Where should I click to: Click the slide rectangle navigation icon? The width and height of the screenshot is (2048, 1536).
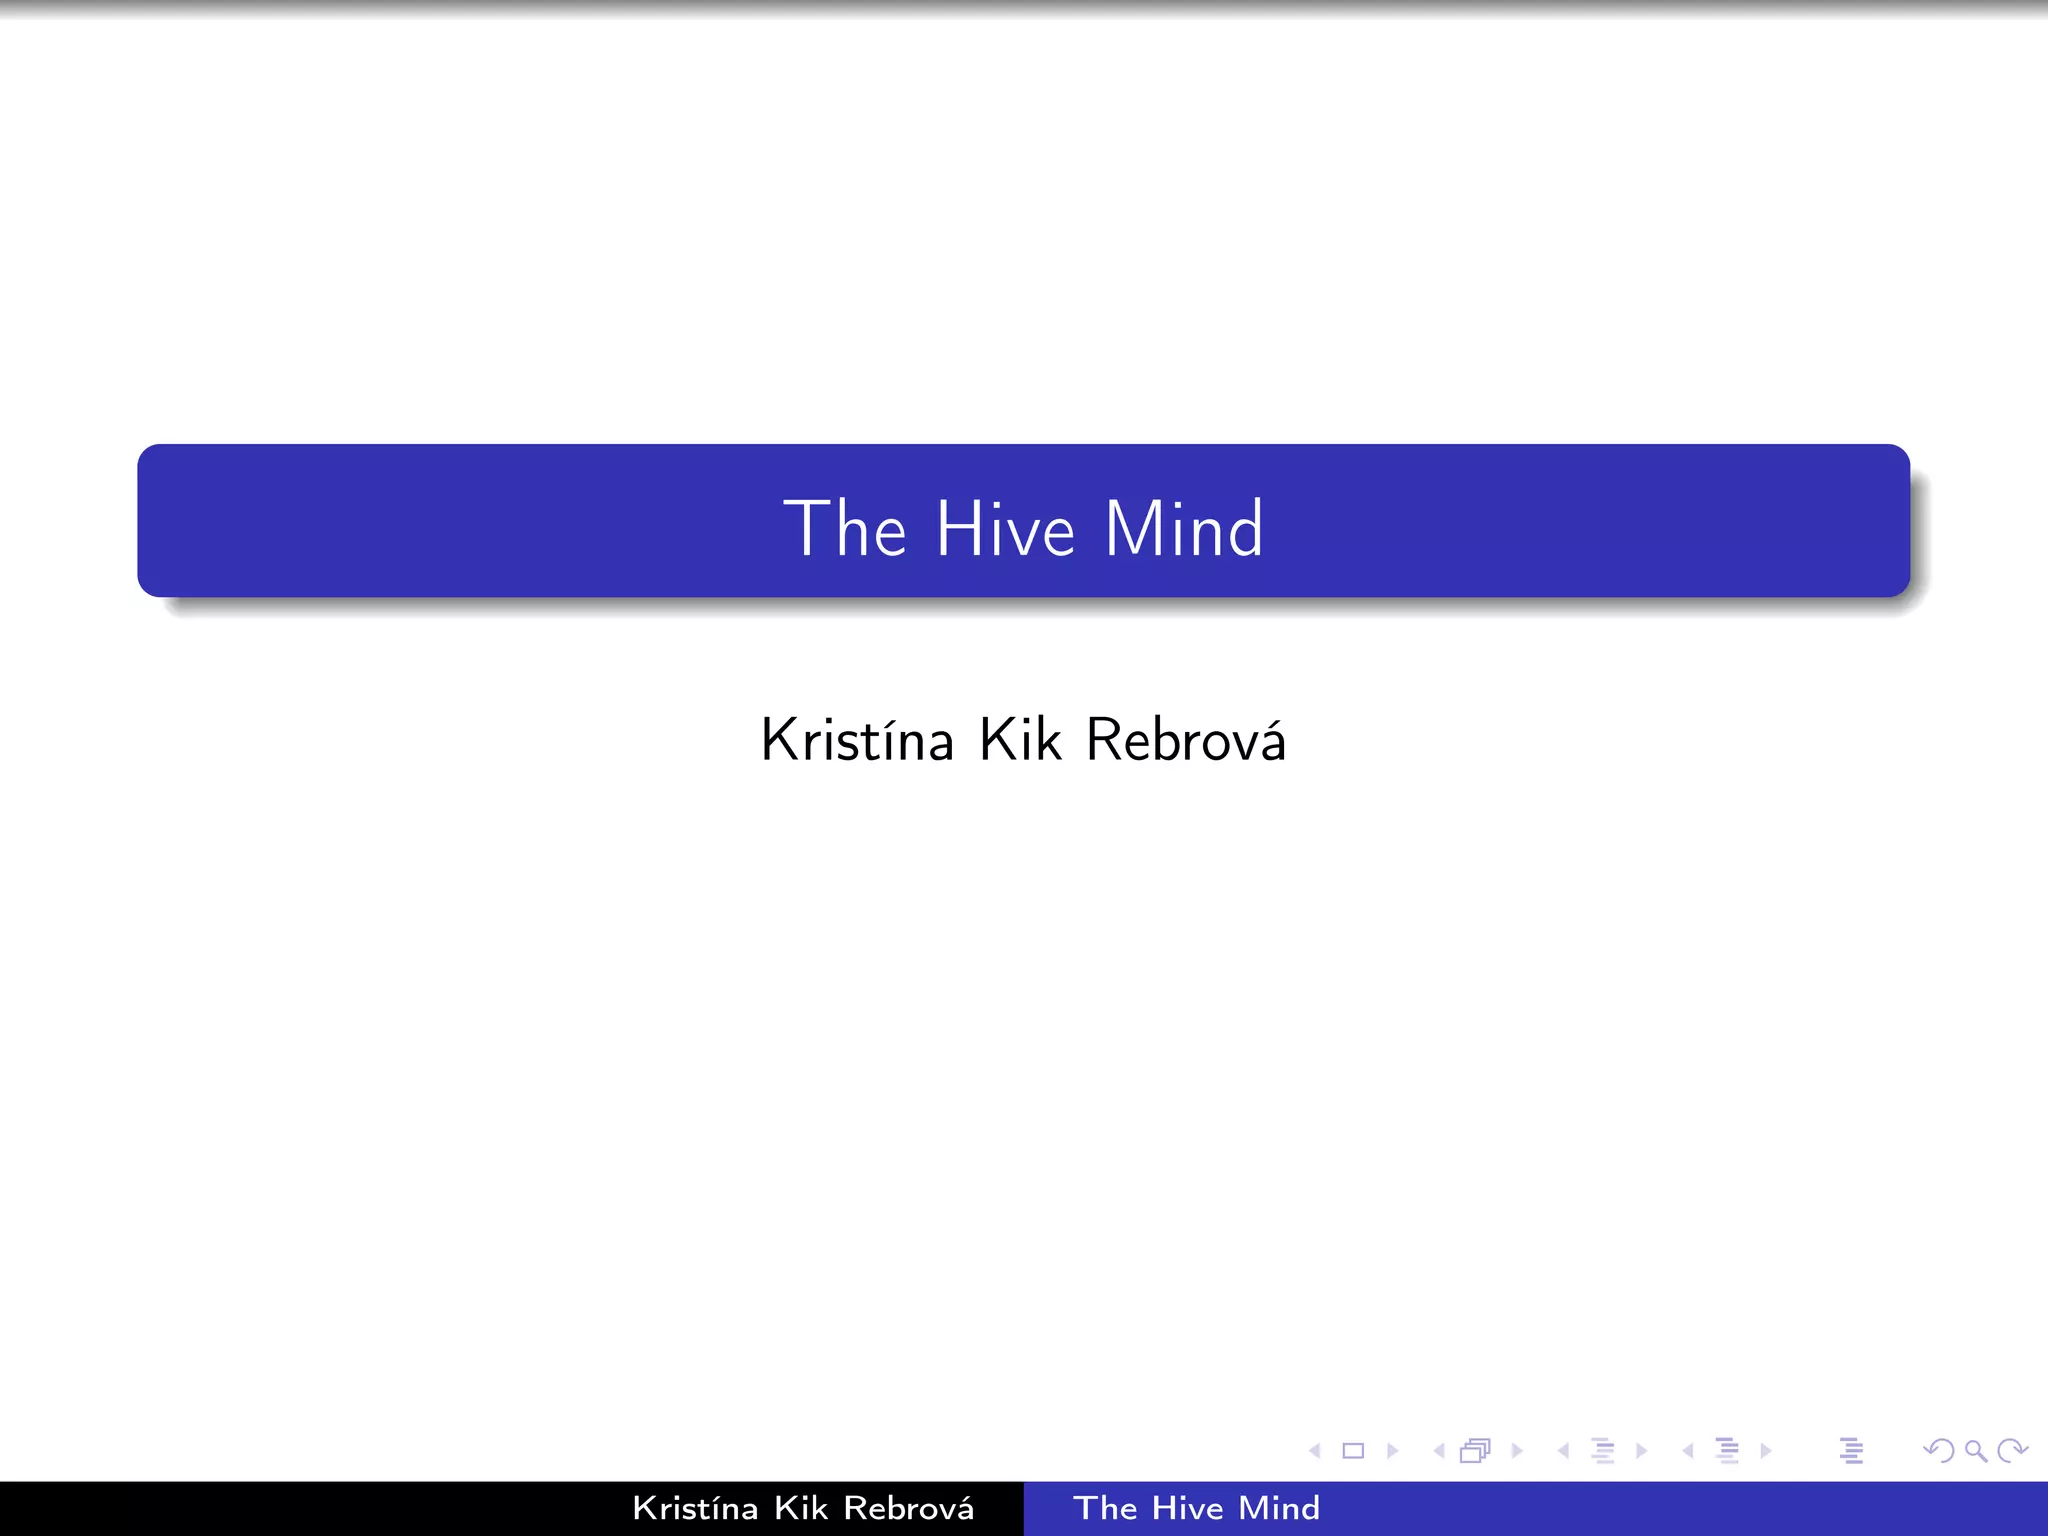tap(1353, 1451)
